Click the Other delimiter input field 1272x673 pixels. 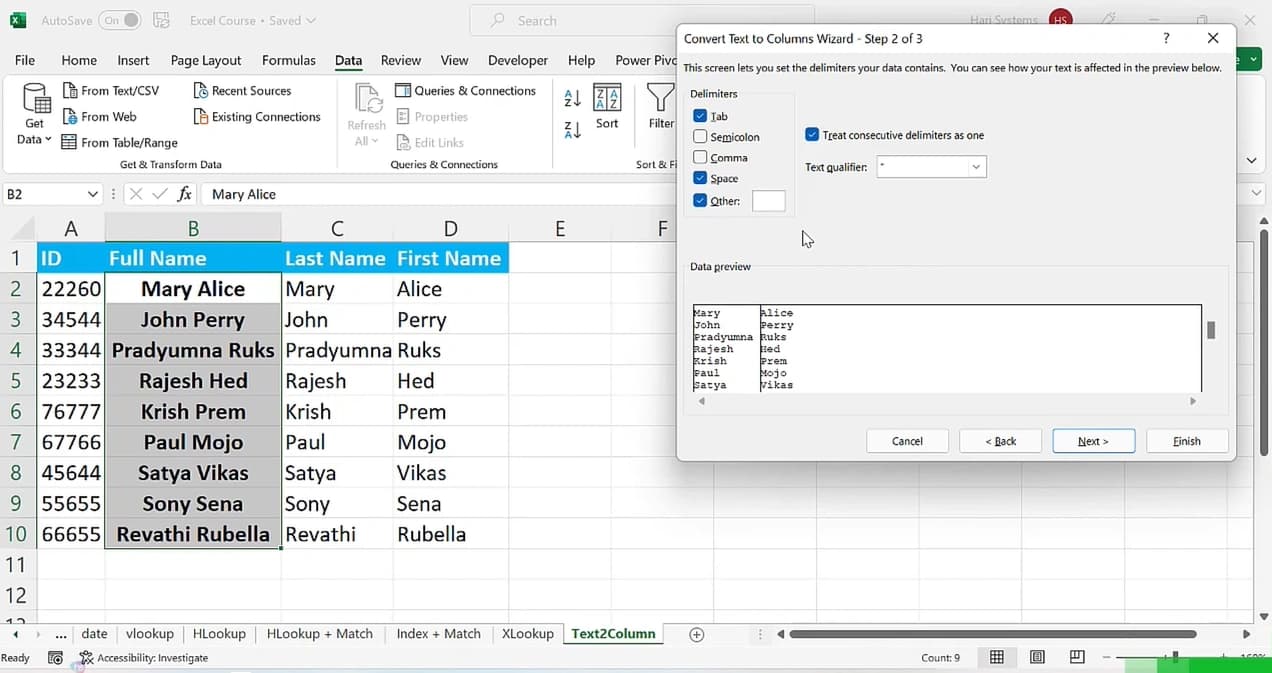(768, 201)
